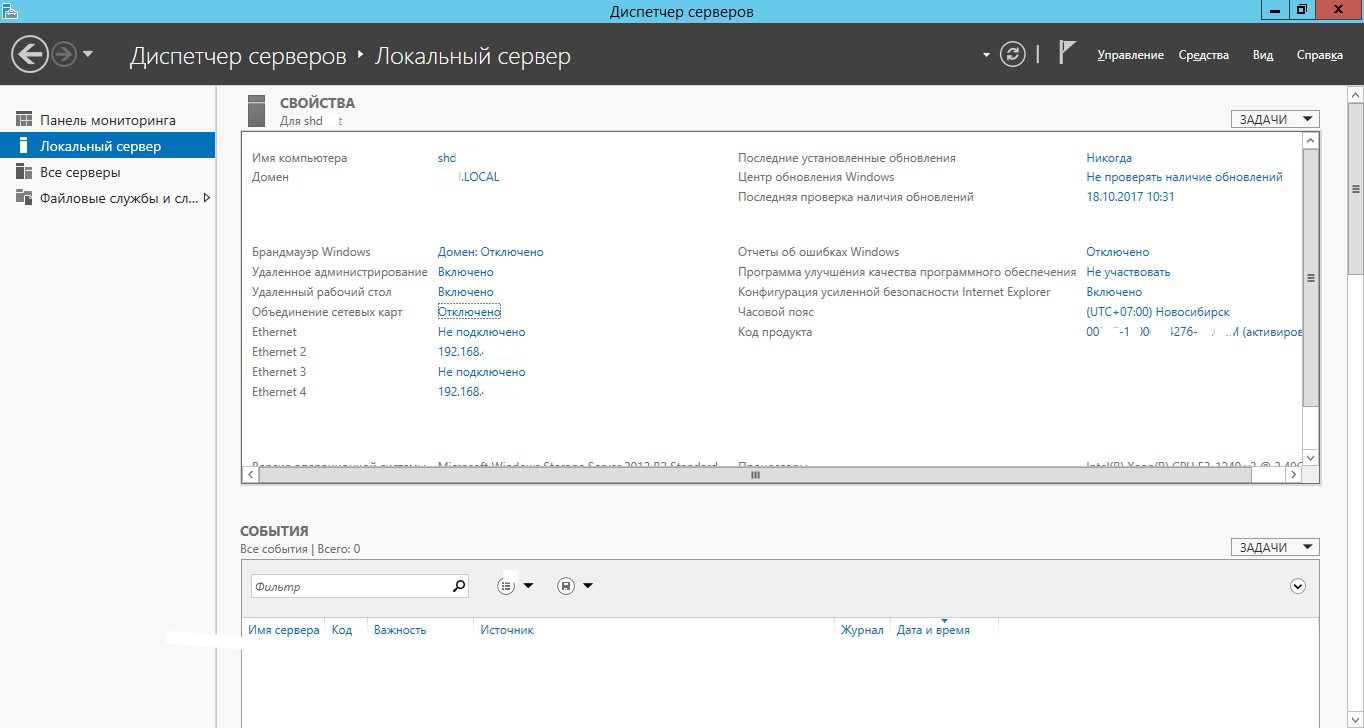Image resolution: width=1364 pixels, height=728 pixels.
Task: Open the small dropdown arrow left of refresh
Action: [986, 55]
